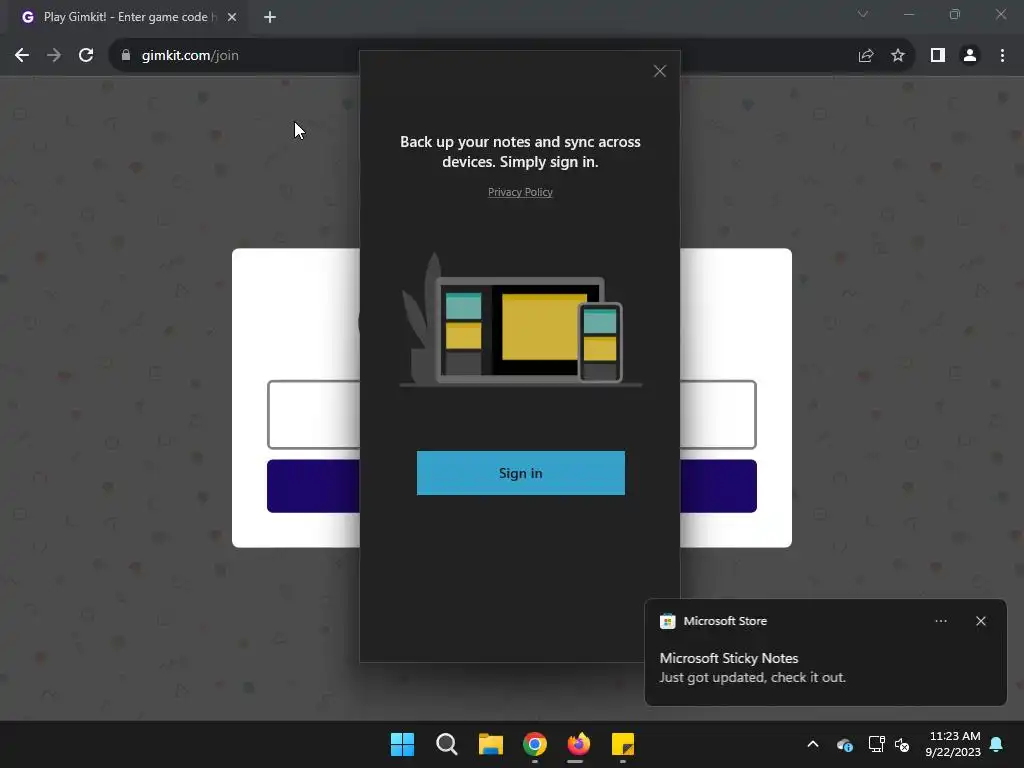Click the Gimkit favicon on the tab
The width and height of the screenshot is (1024, 768).
pos(27,17)
